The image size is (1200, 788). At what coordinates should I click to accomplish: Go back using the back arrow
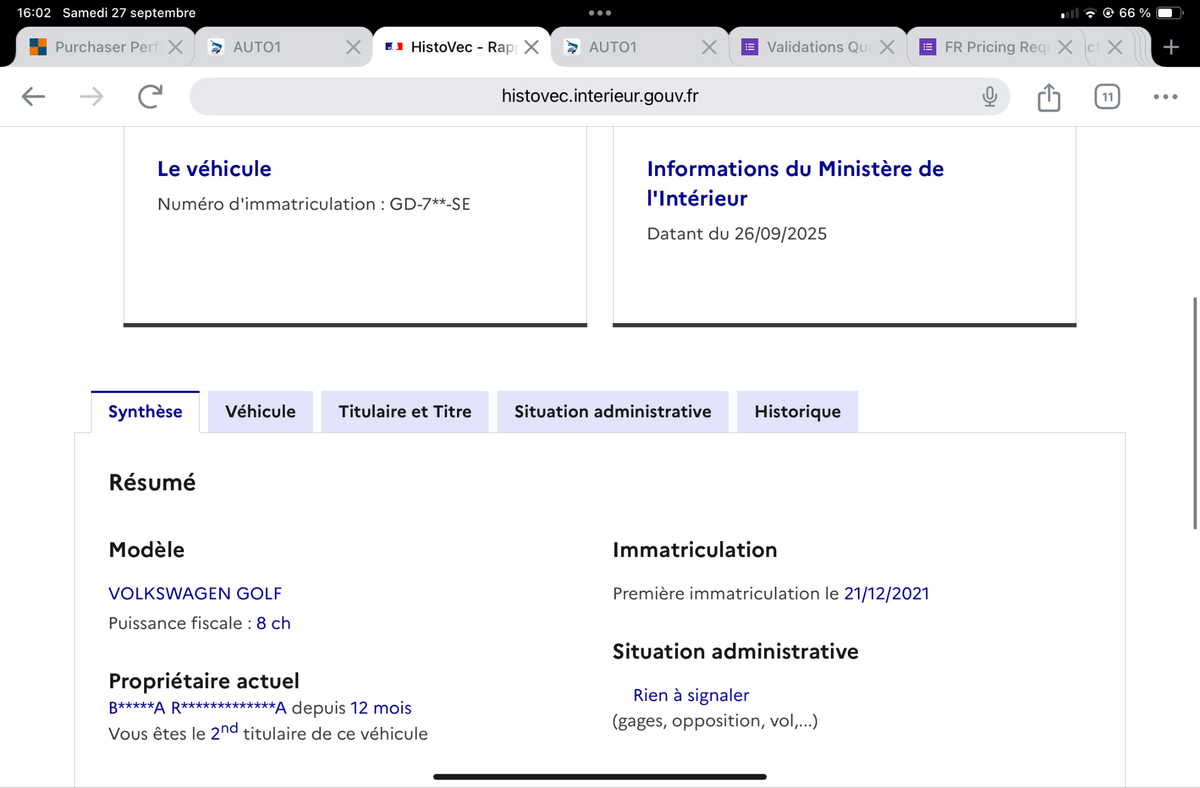[34, 96]
